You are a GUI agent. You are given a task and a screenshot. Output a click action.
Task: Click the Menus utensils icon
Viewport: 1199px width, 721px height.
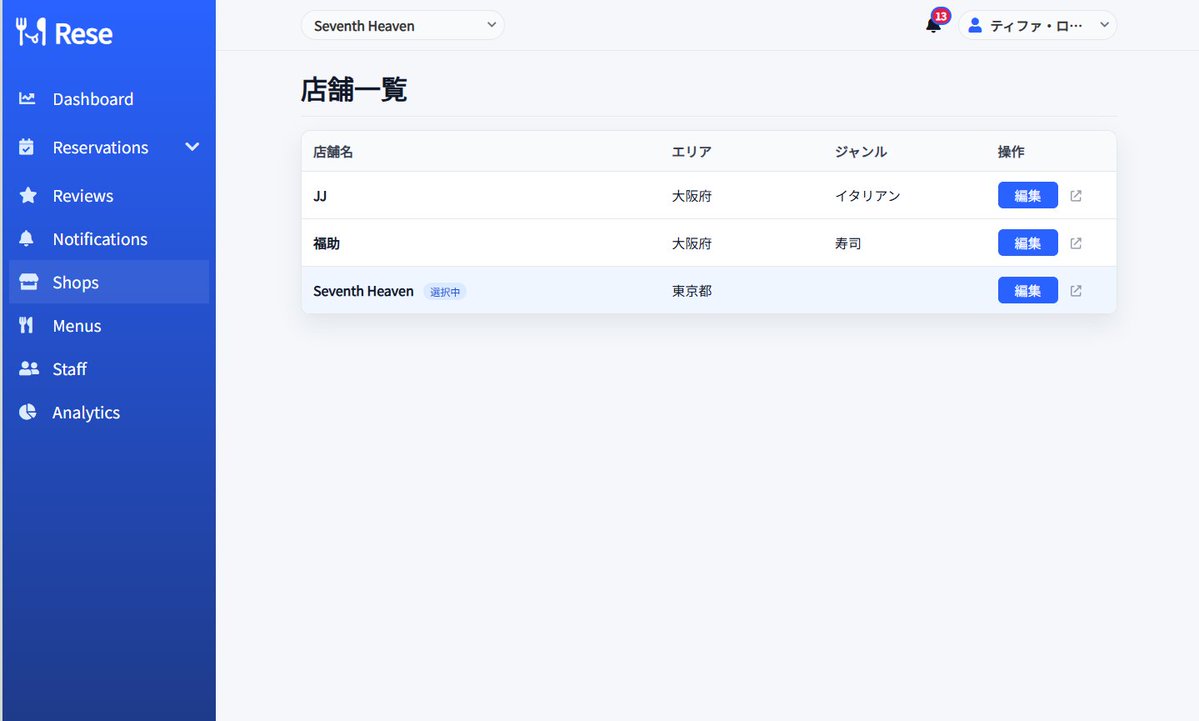26,326
